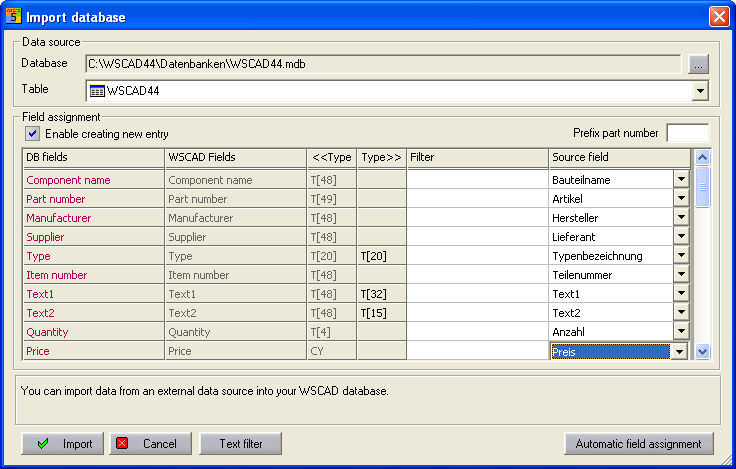This screenshot has height=469, width=736.
Task: Click the field list scrollbar thumb
Action: (x=702, y=187)
